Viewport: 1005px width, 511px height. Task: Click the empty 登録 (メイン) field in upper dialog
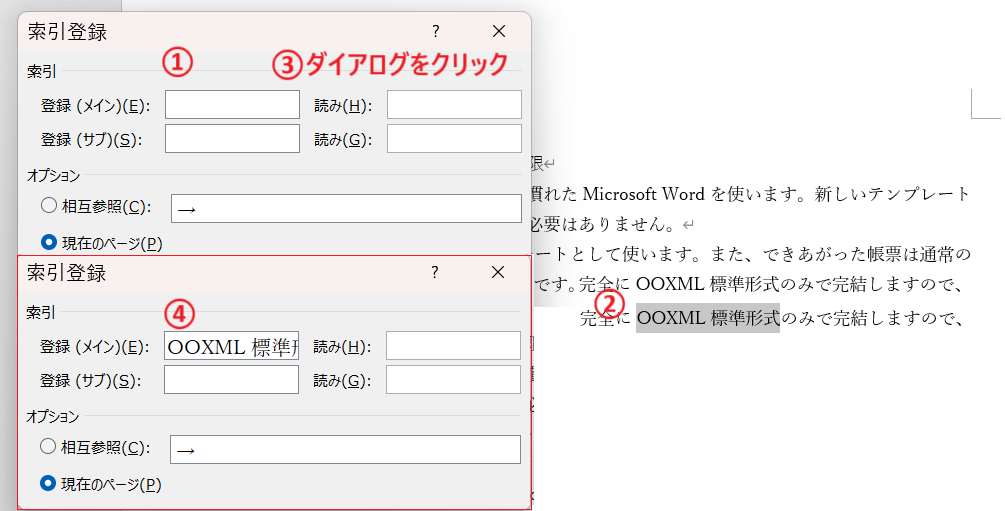pos(232,105)
